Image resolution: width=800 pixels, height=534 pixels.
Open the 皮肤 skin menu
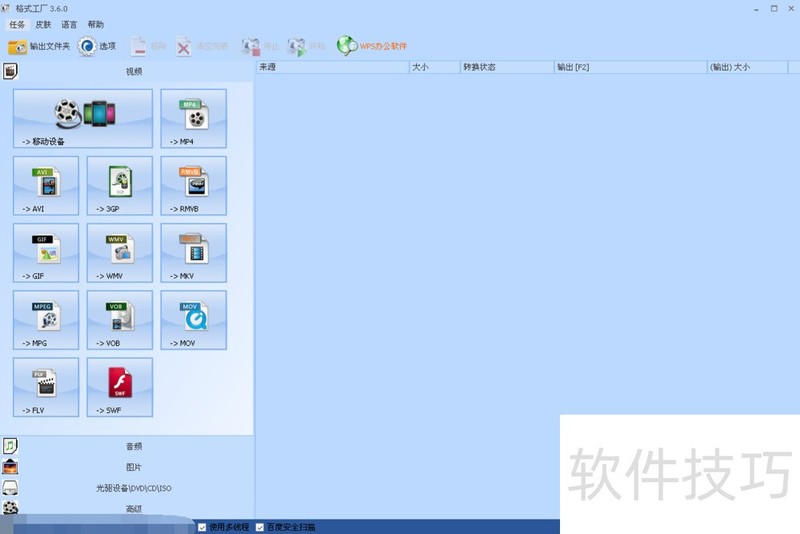tap(43, 24)
